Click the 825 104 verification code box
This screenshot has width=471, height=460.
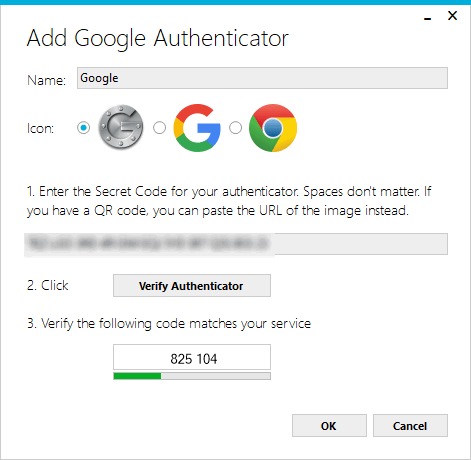(192, 357)
